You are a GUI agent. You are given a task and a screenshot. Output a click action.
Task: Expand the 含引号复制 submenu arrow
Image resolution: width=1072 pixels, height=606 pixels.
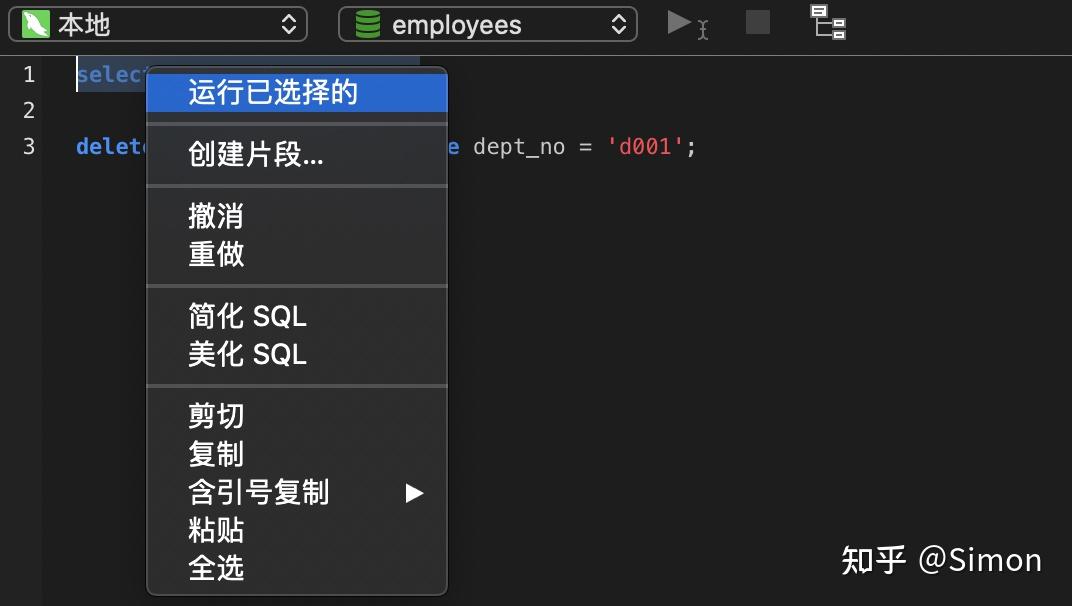tap(414, 492)
